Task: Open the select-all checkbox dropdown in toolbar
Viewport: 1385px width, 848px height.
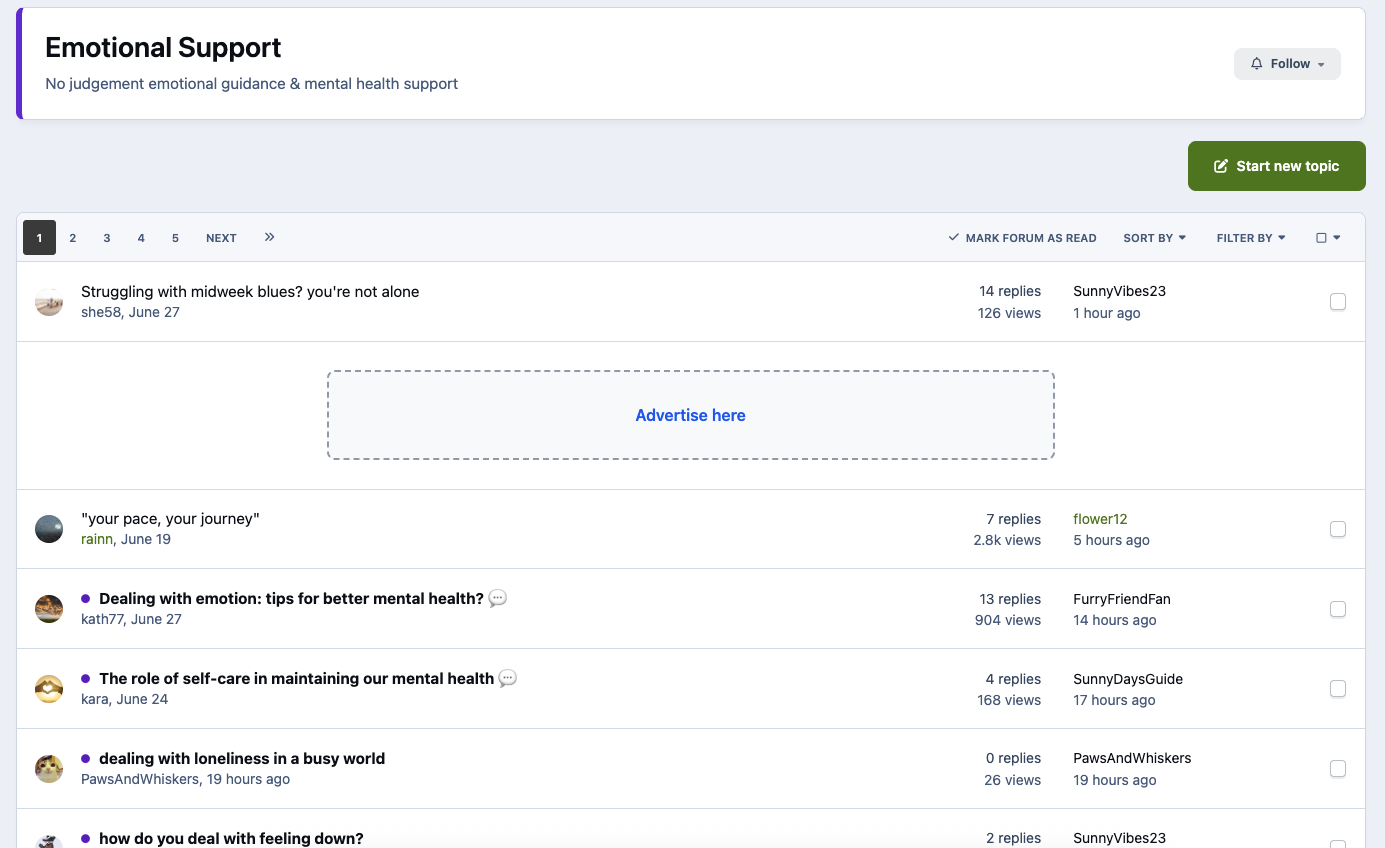Action: click(1328, 238)
